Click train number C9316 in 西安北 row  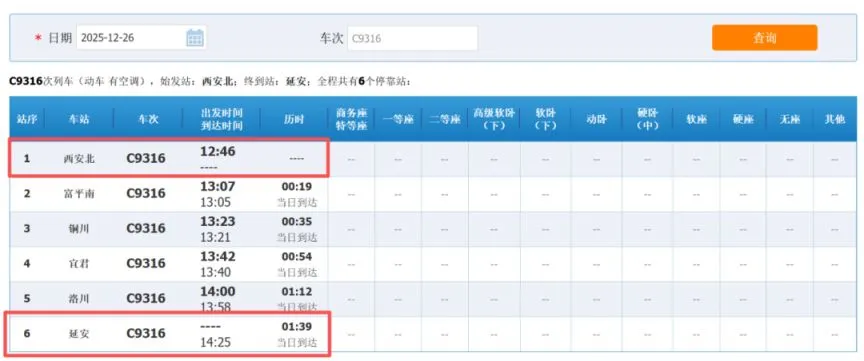click(x=146, y=159)
